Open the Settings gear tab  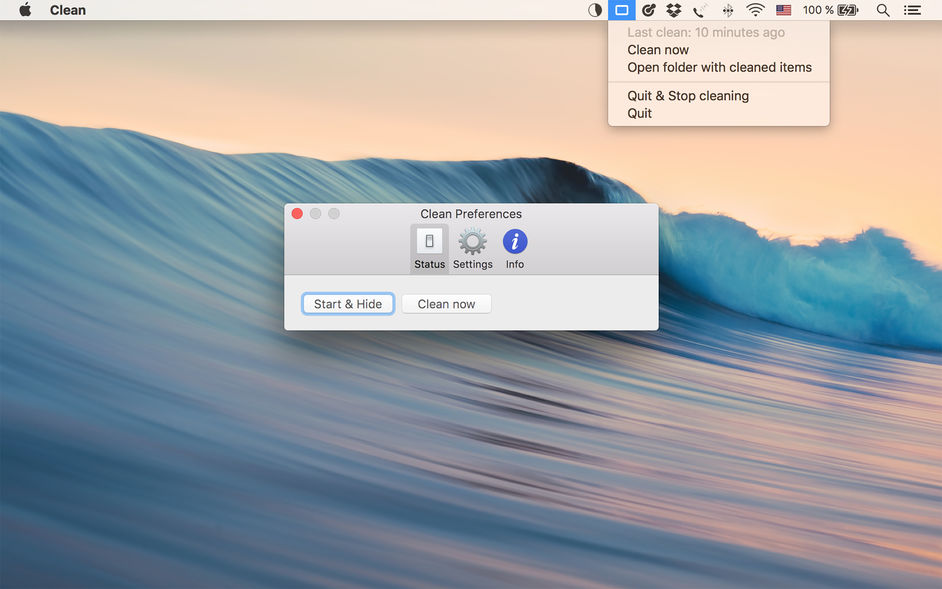(472, 249)
